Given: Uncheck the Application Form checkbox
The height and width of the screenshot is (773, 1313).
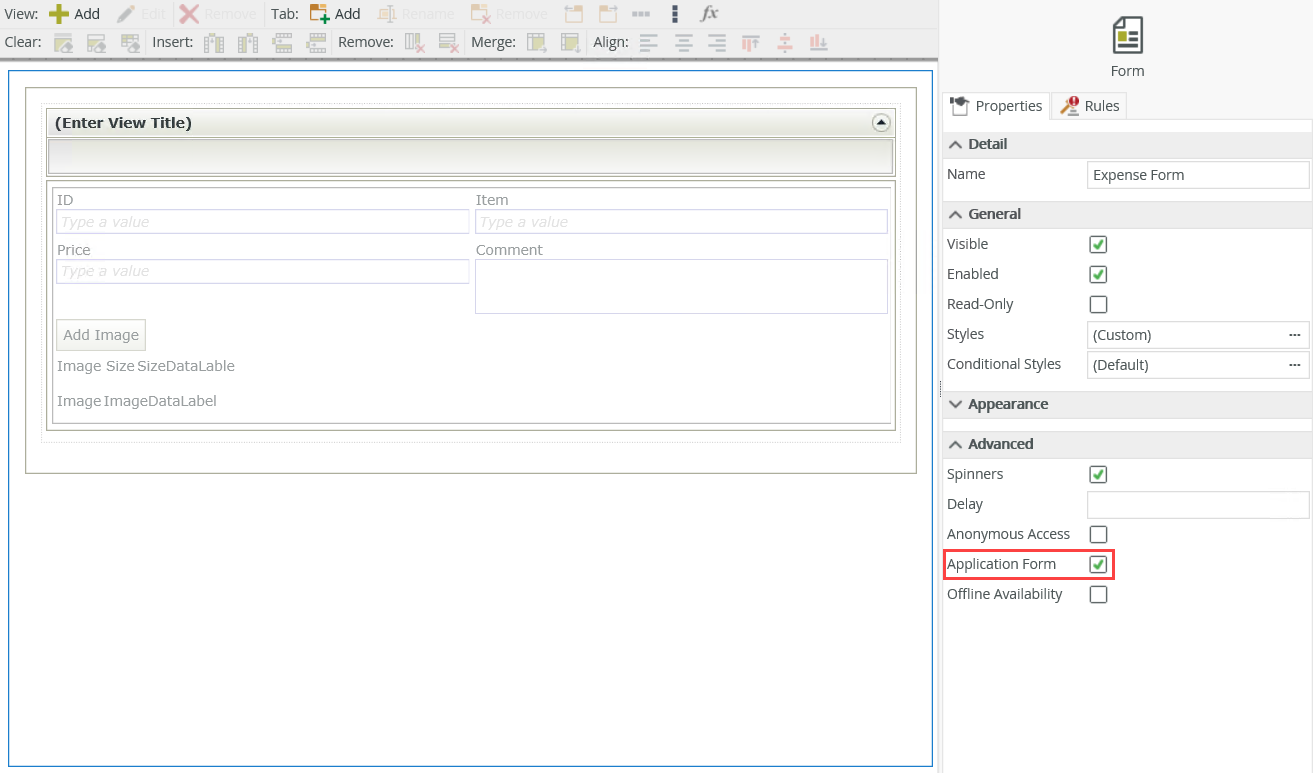Looking at the screenshot, I should [x=1098, y=564].
